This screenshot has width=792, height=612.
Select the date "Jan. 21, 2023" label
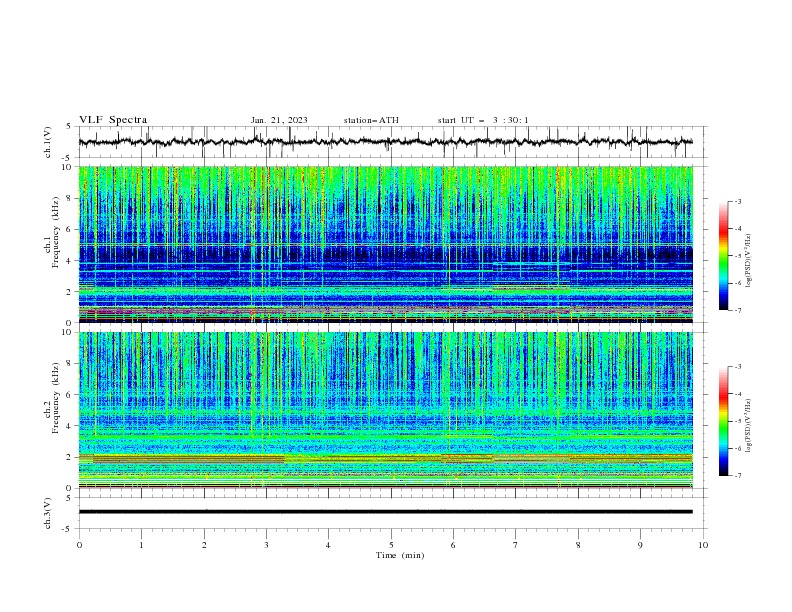(x=279, y=120)
